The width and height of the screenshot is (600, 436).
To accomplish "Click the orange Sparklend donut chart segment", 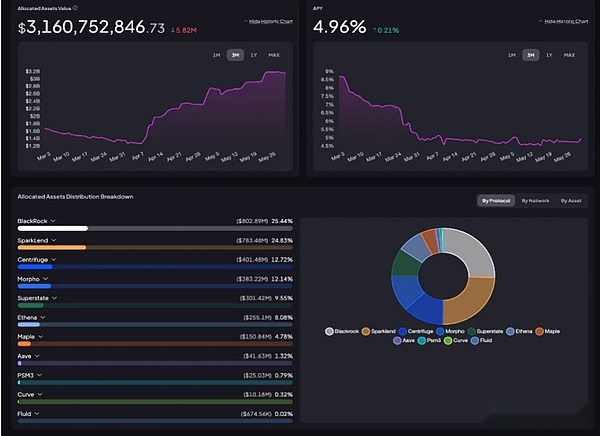I will coord(472,300).
